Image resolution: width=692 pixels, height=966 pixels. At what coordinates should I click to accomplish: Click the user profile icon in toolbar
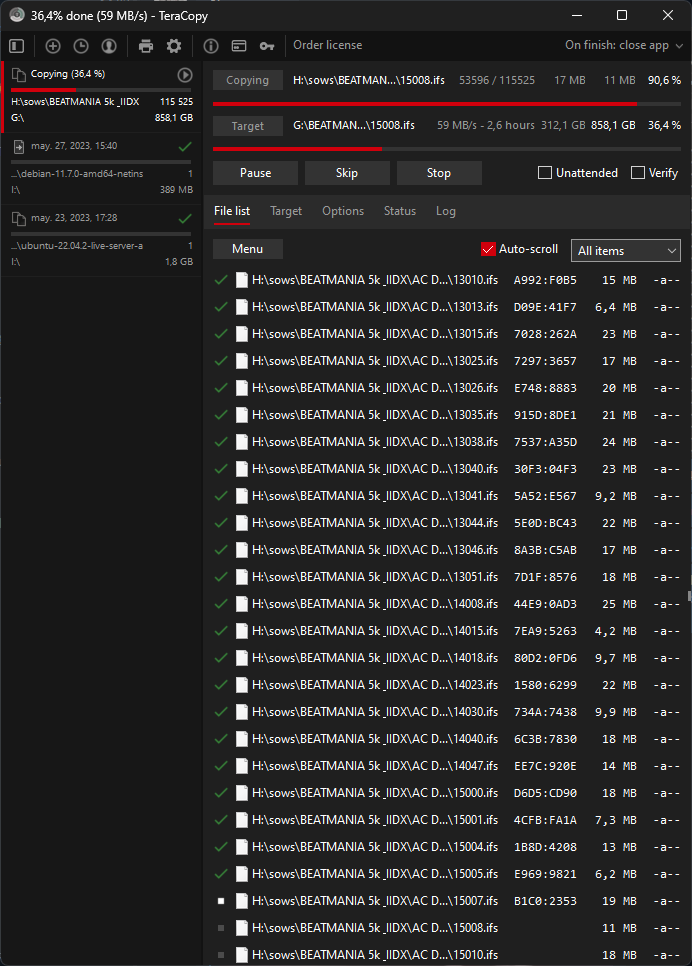coord(108,46)
